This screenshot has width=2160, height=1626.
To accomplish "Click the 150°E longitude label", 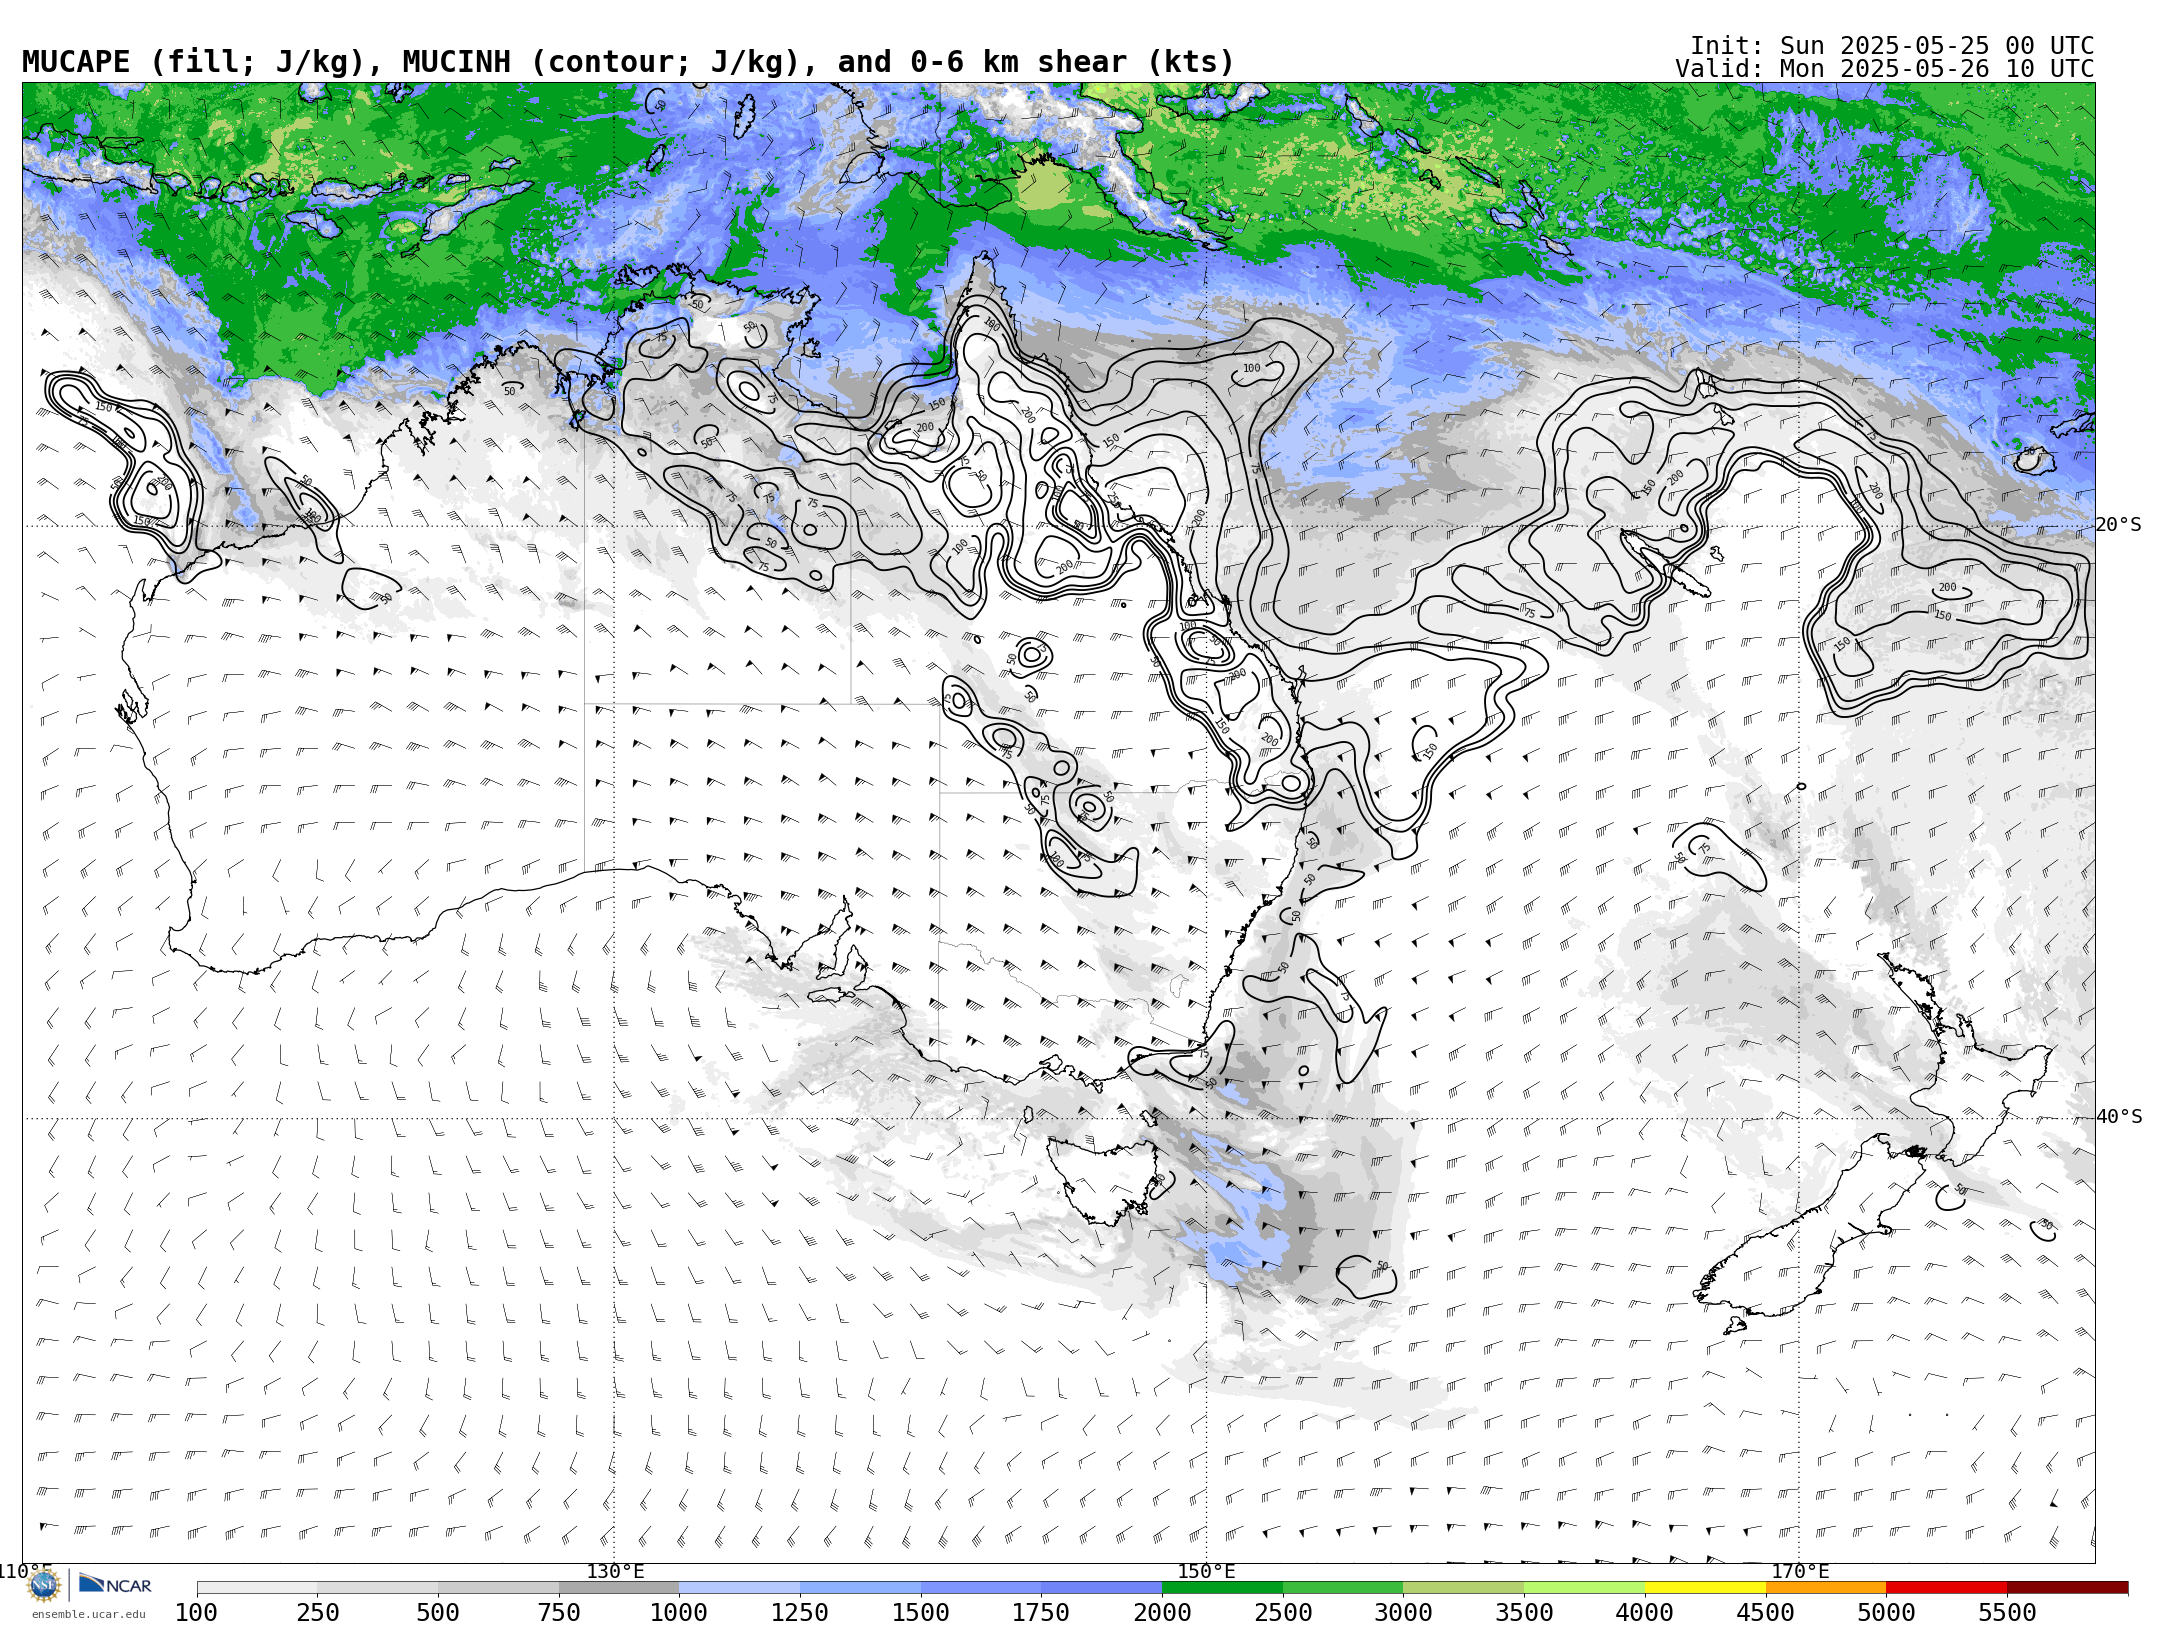I will coord(1207,1571).
